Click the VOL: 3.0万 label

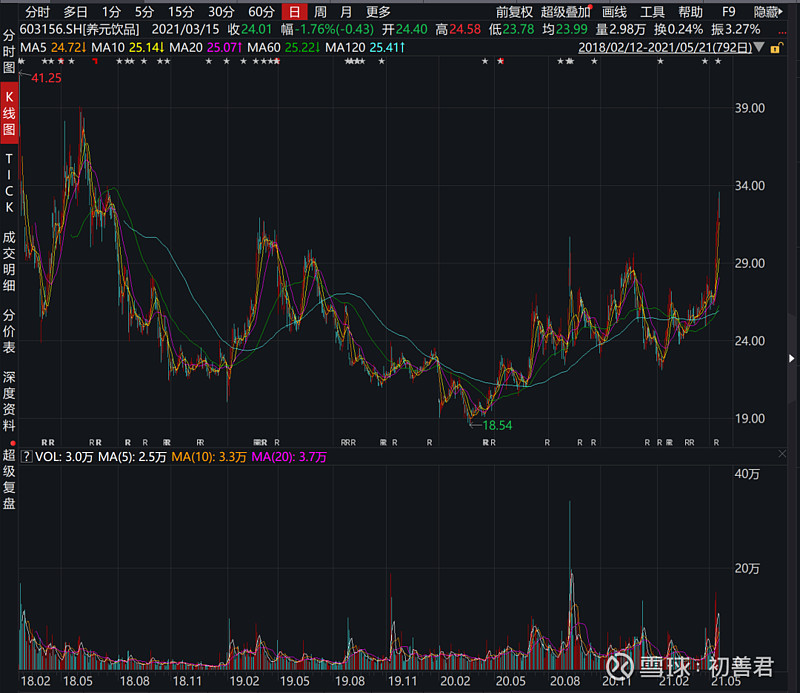click(x=64, y=457)
